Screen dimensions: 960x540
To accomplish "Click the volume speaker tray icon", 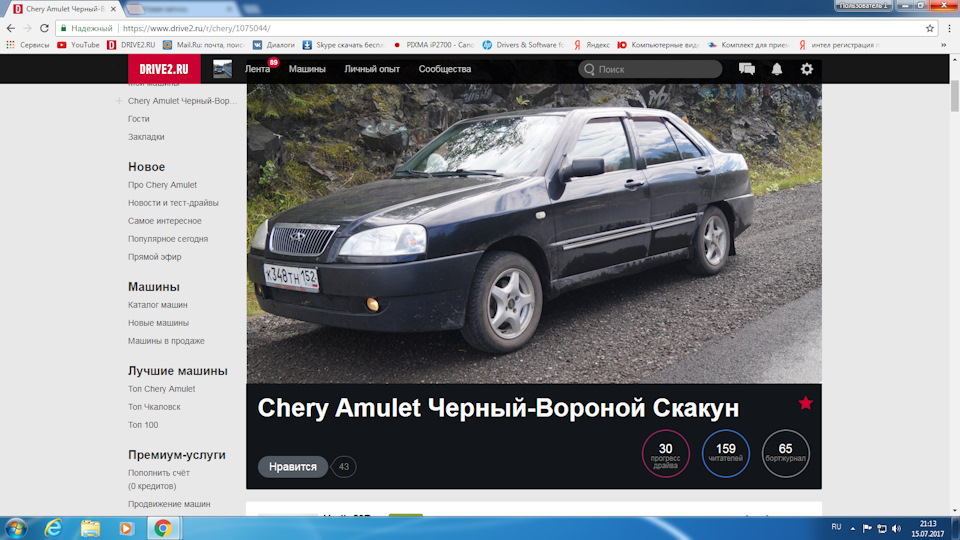I will click(x=896, y=528).
